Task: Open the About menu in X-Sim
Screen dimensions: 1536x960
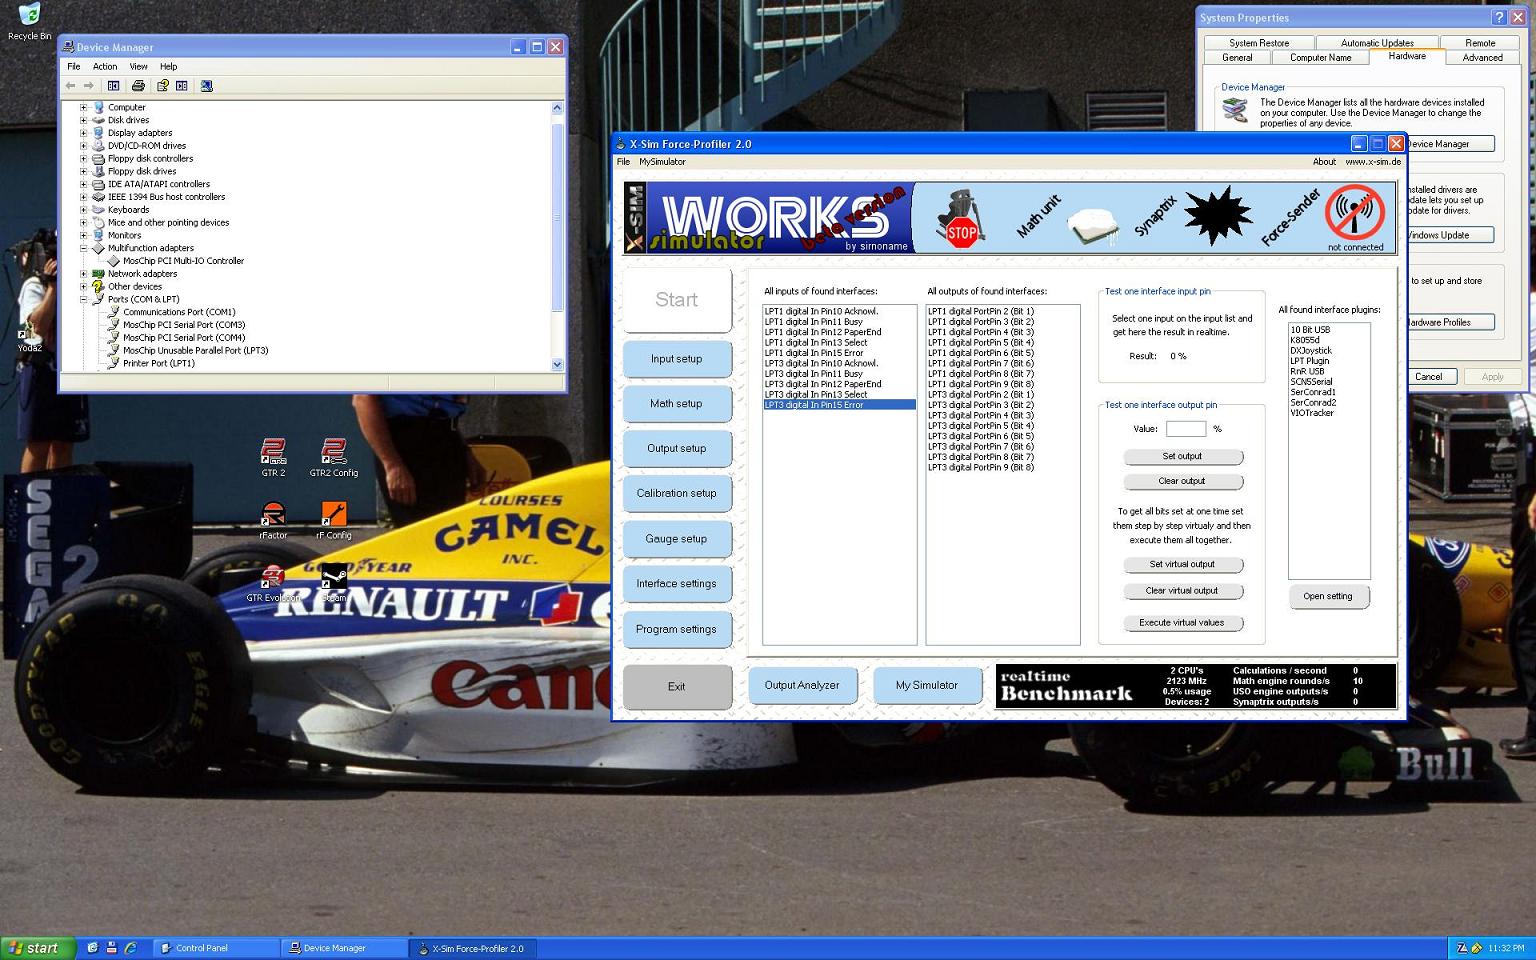Action: [1324, 162]
